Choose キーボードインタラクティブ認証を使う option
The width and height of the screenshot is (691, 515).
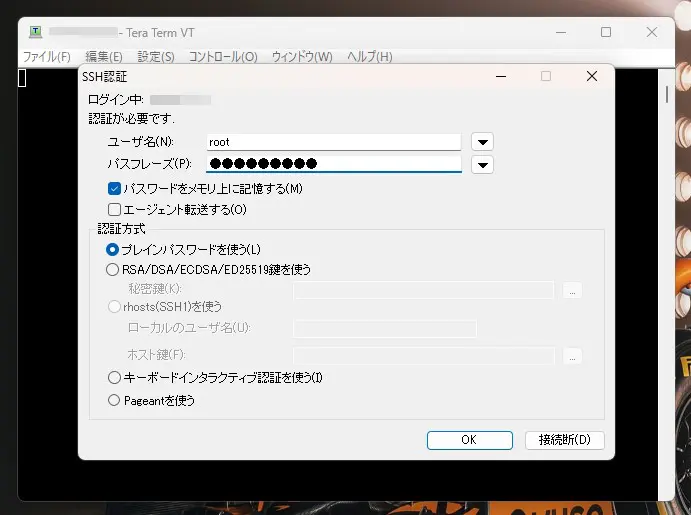coord(113,378)
